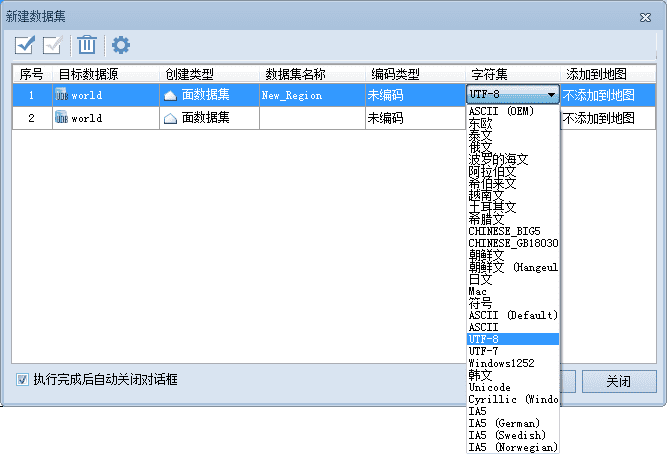This screenshot has height=454, width=667.
Task: Open 面数据集 type cell in row 2
Action: tap(209, 118)
